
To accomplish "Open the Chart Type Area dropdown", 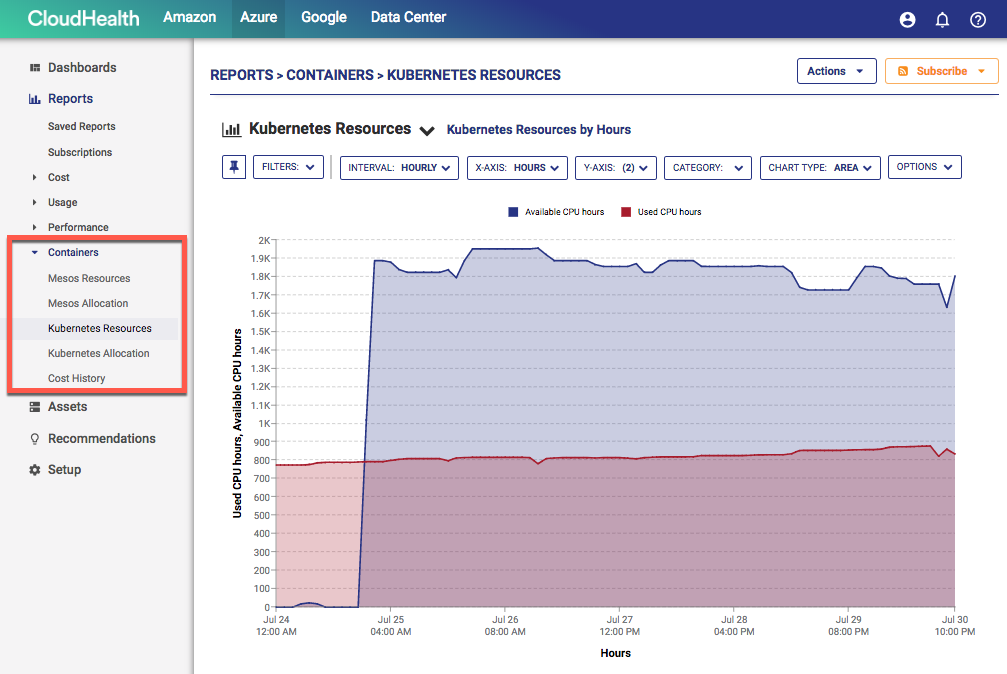I will 820,168.
